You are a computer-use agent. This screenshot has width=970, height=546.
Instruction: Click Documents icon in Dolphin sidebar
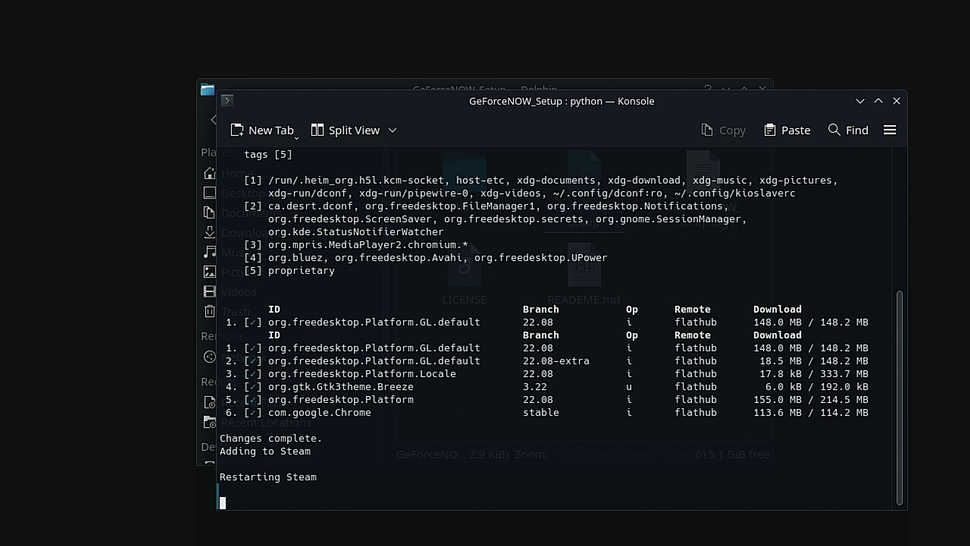pyautogui.click(x=210, y=213)
